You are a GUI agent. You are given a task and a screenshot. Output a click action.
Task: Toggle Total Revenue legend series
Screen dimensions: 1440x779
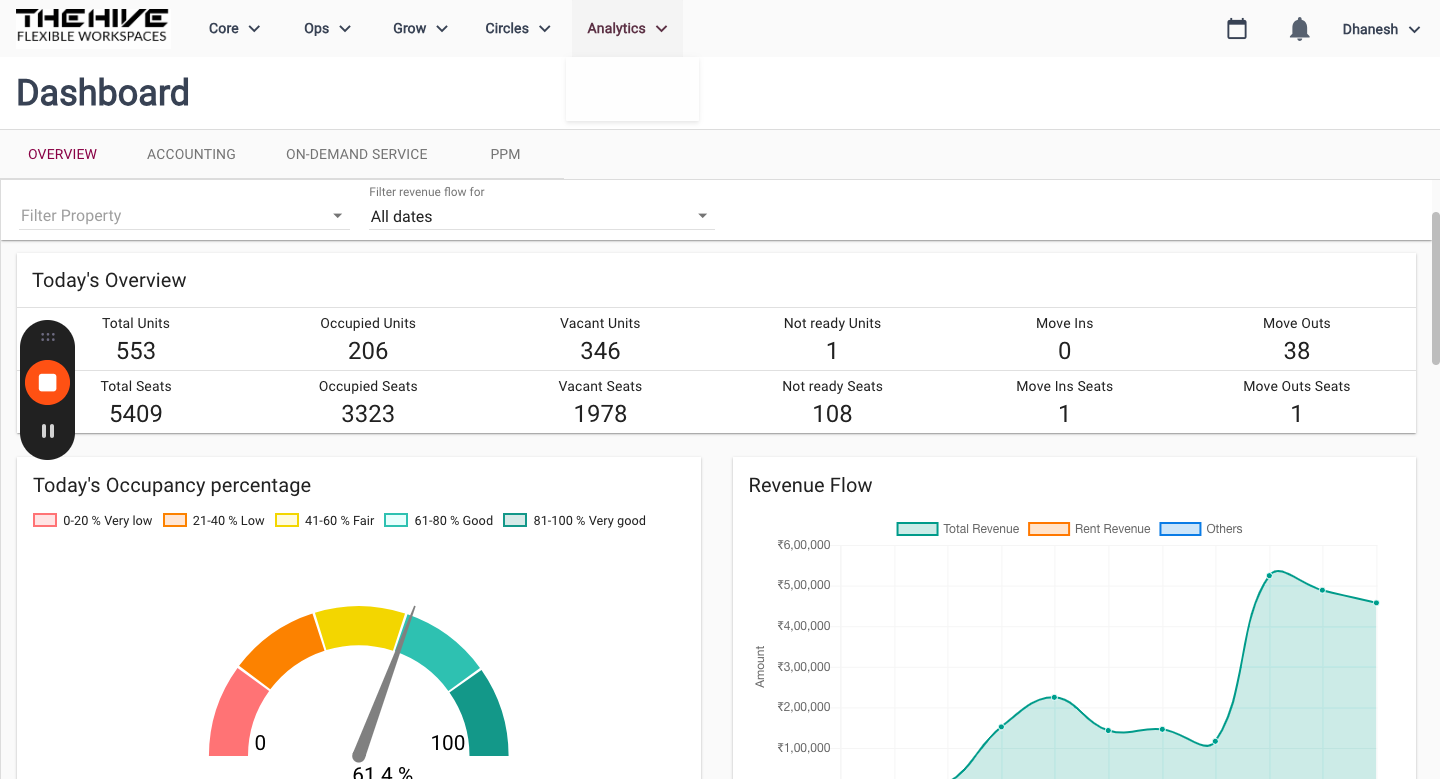tap(958, 529)
